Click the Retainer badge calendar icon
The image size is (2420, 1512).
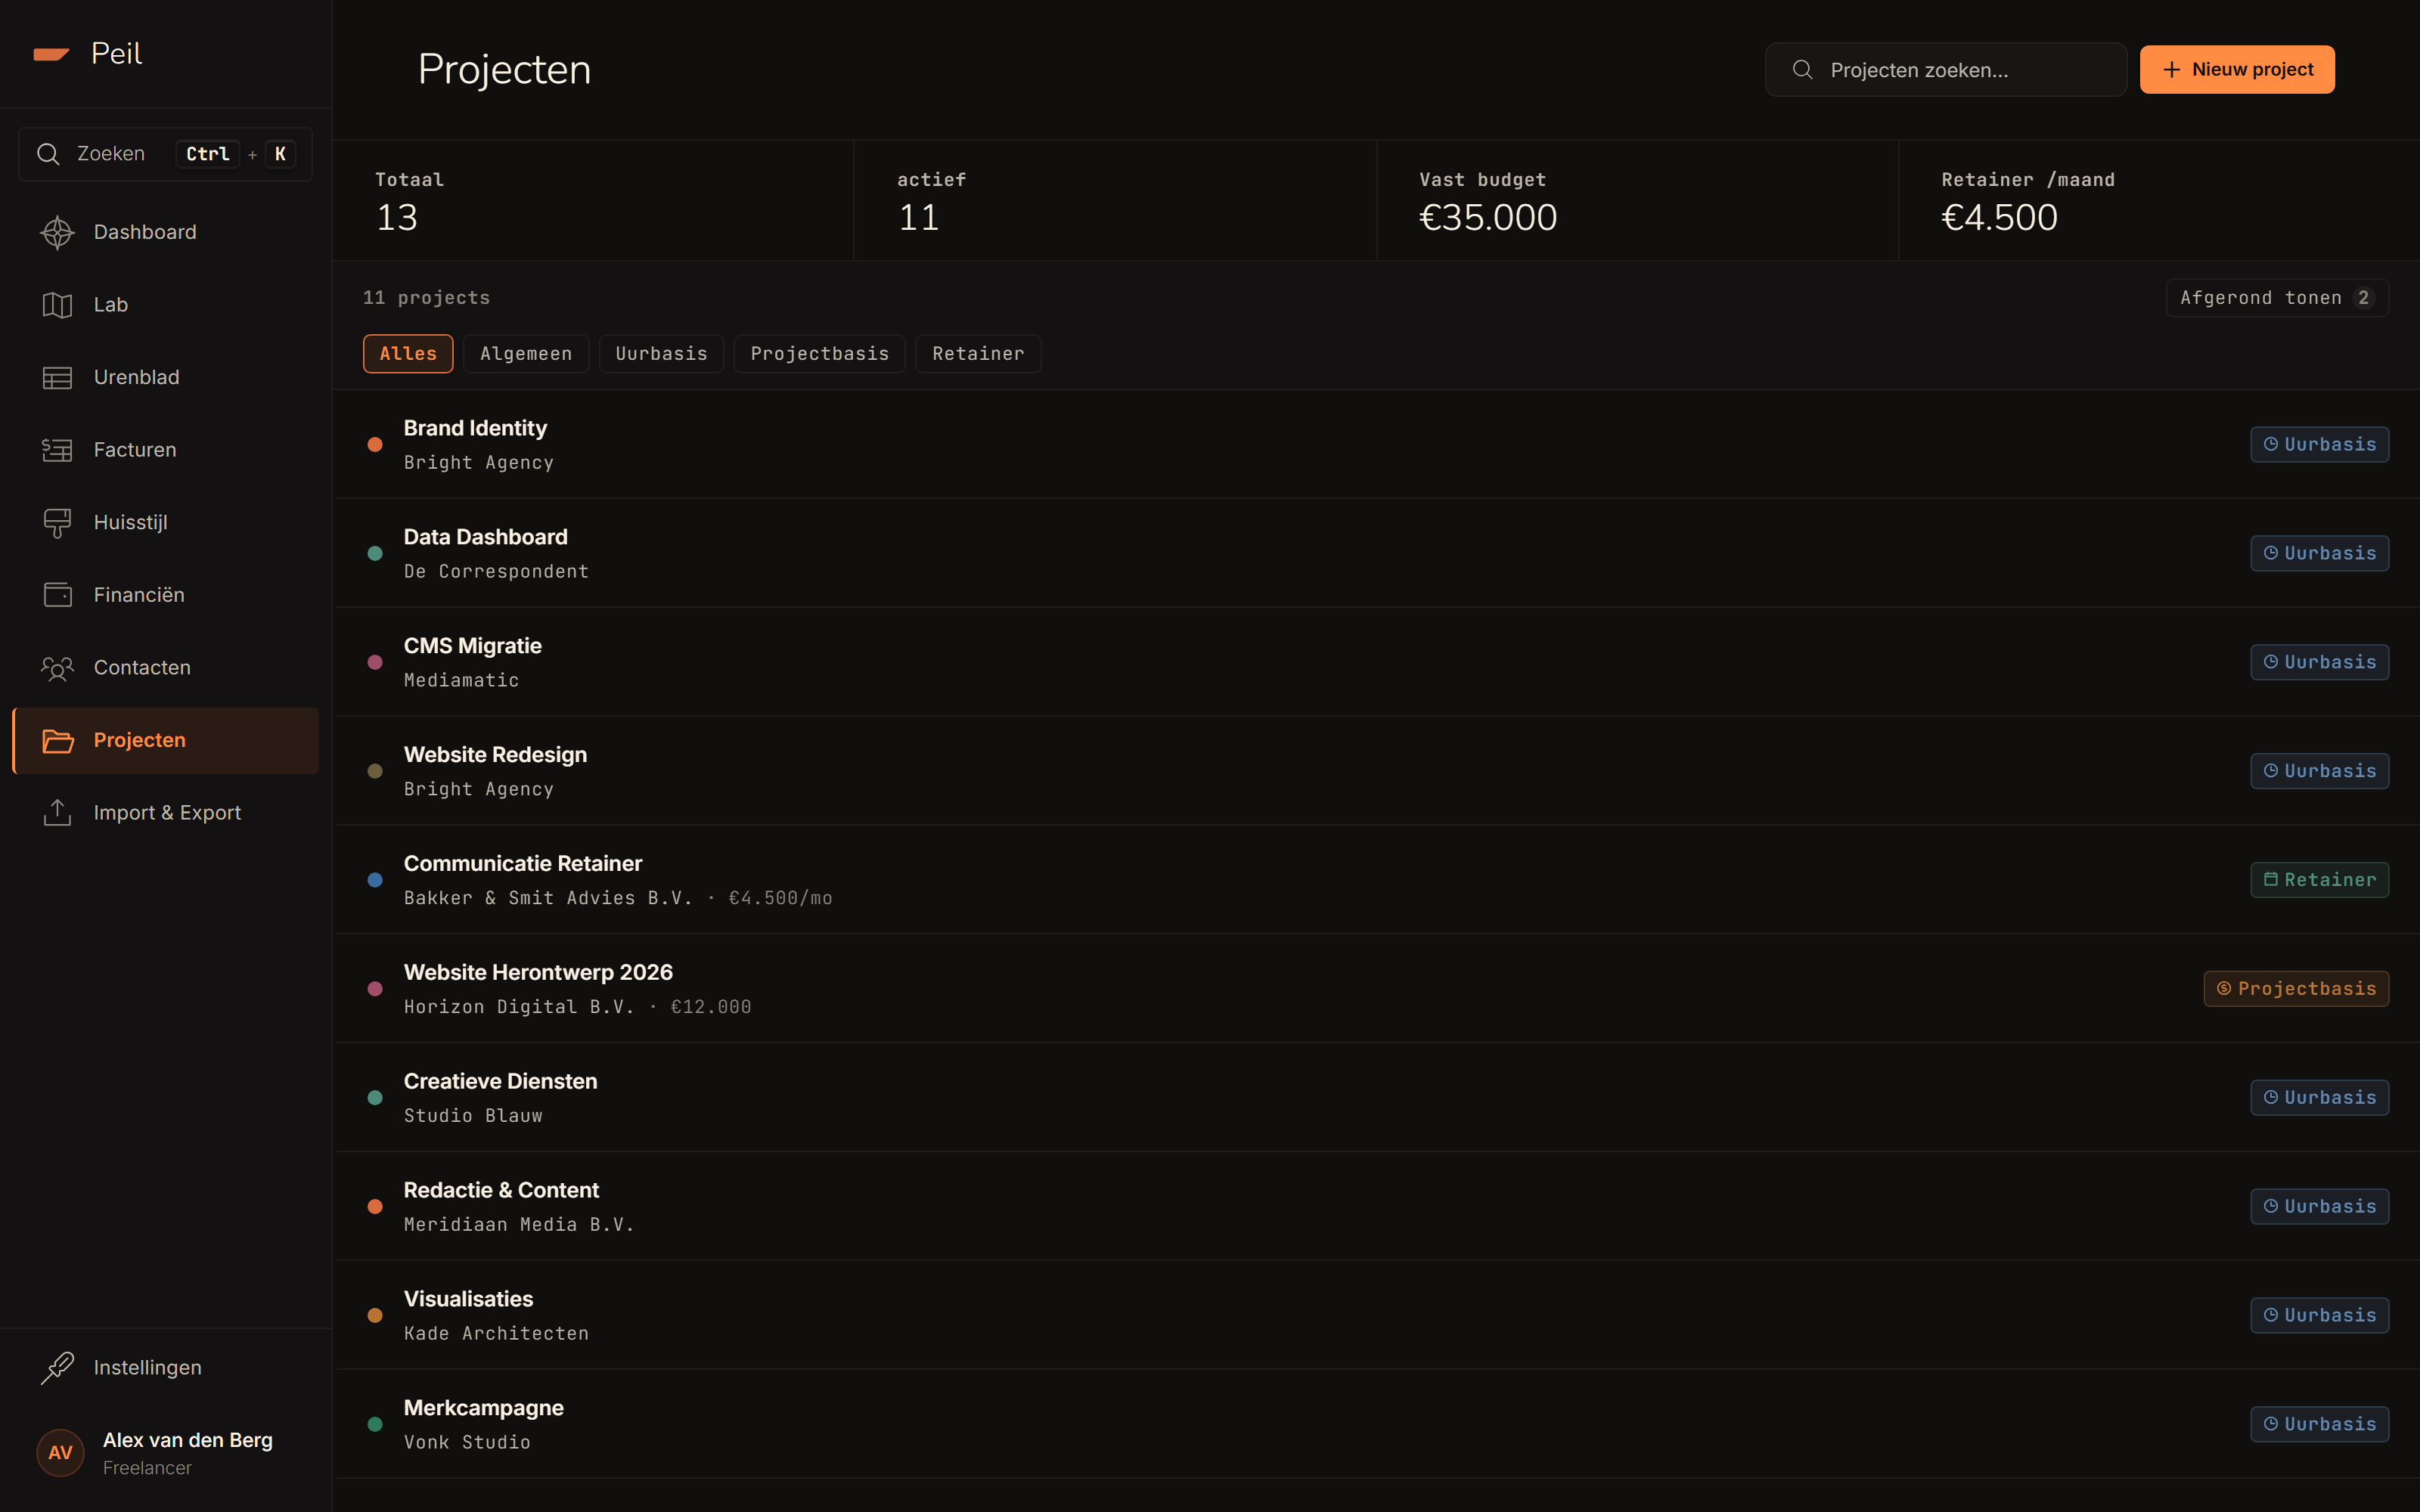[2271, 879]
